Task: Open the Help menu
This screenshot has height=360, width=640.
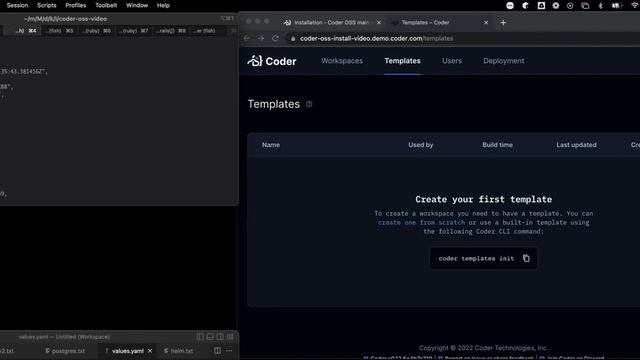Action: [163, 5]
